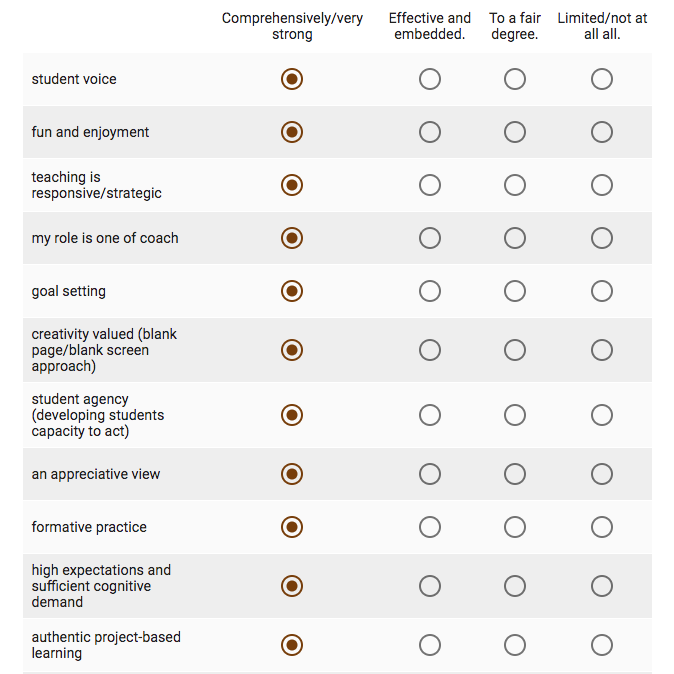The image size is (674, 674).
Task: Choose 'Effective and embedded' for student agency
Action: click(430, 415)
